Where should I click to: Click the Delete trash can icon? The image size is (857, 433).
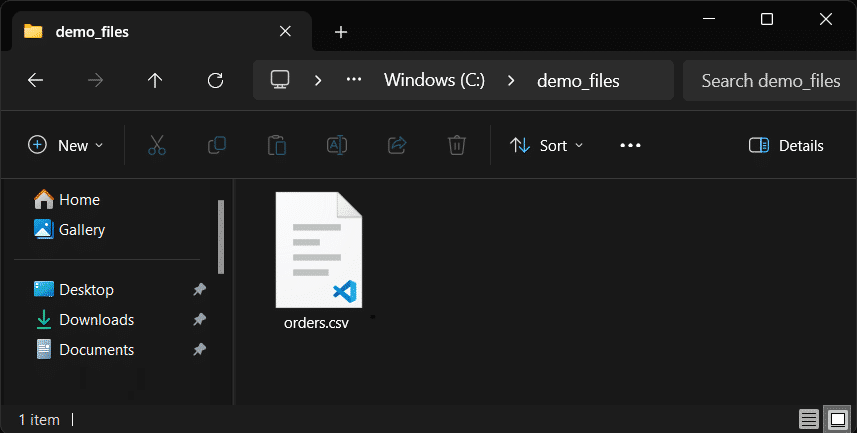[456, 145]
